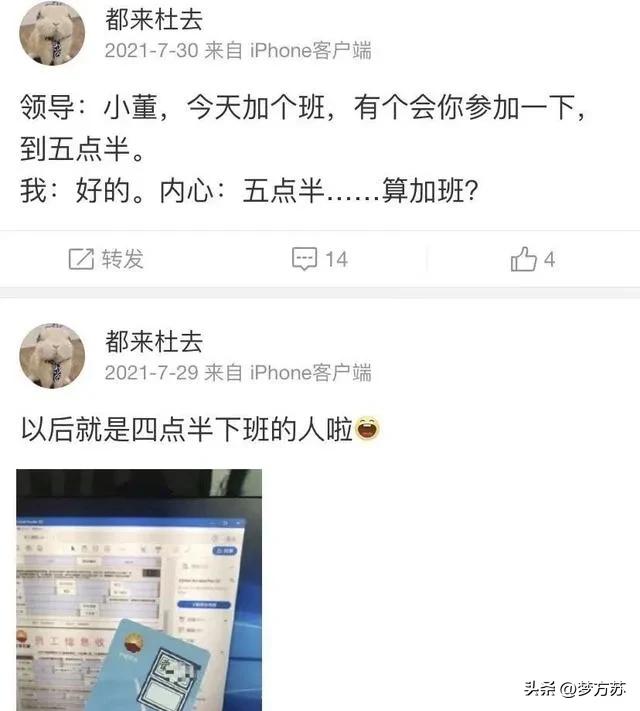This screenshot has width=640, height=711.
Task: Click the 2021-7-30 timestamp
Action: tap(151, 50)
